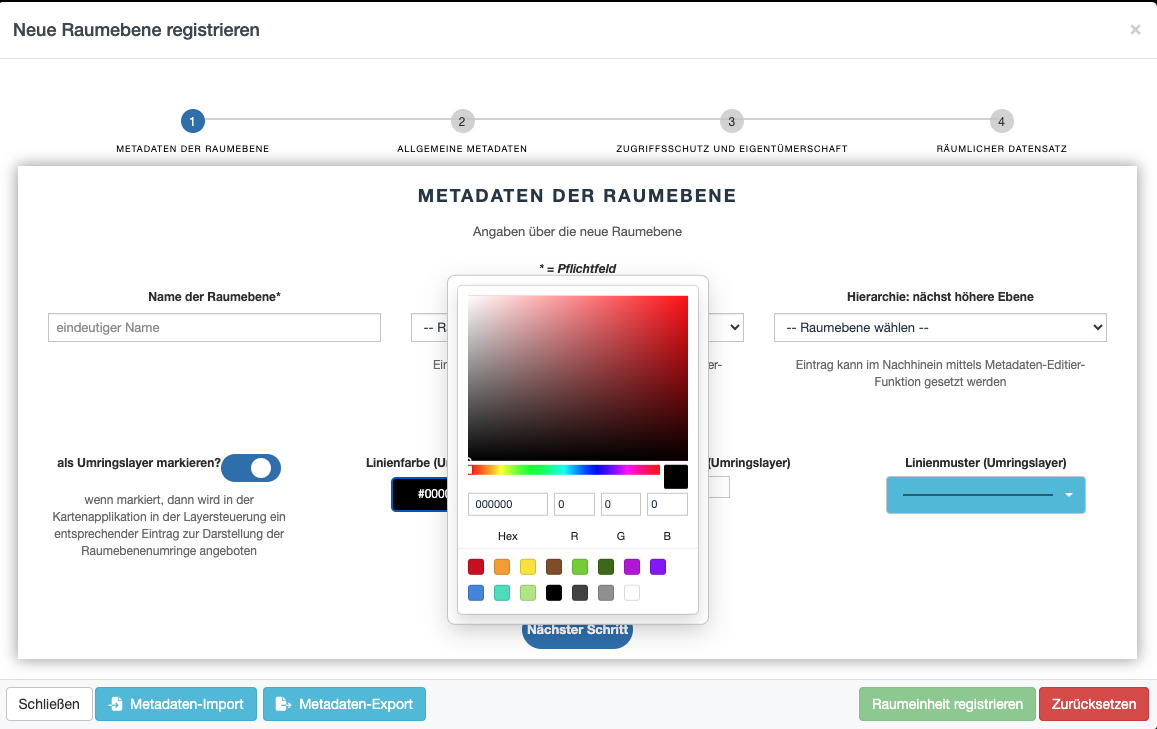Image resolution: width=1157 pixels, height=729 pixels.
Task: Click the Schließen button
Action: [49, 704]
